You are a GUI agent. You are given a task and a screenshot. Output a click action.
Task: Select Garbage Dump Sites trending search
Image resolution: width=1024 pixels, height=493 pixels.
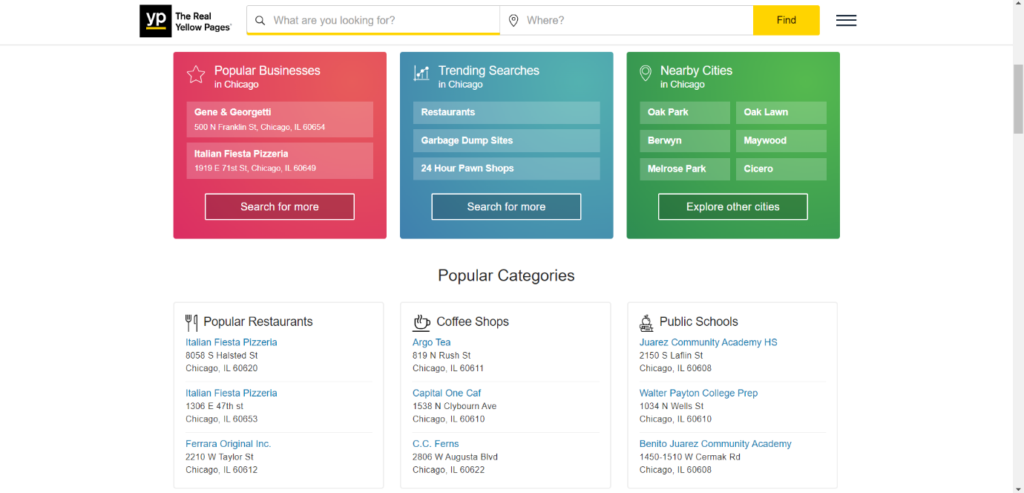point(506,140)
